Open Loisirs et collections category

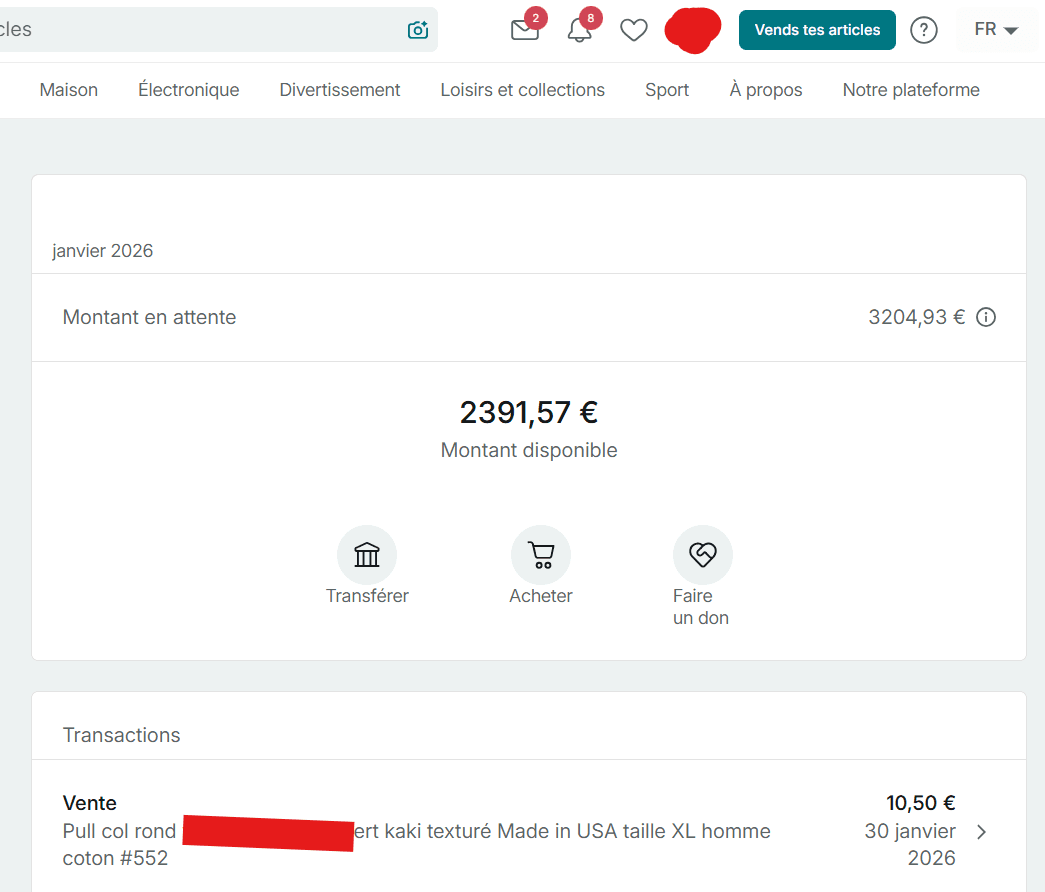pos(522,90)
